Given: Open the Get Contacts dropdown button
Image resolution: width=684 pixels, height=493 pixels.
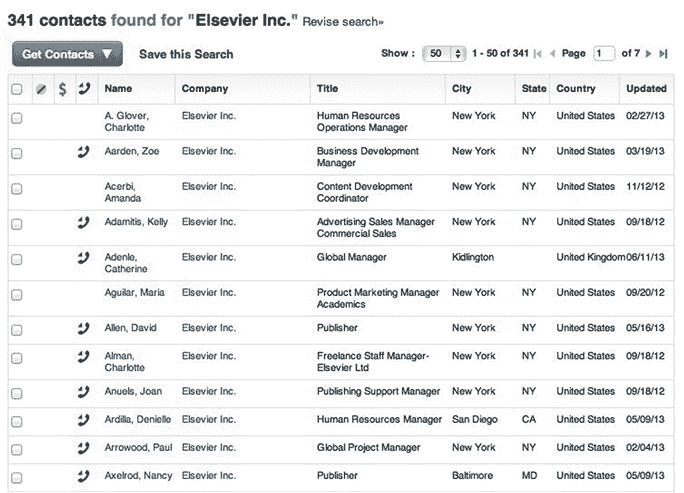Looking at the screenshot, I should (67, 54).
